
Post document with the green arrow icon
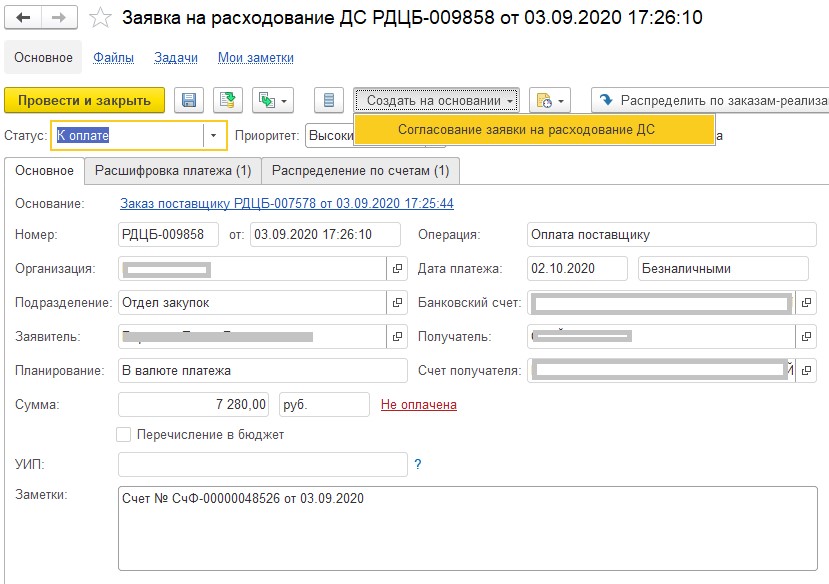[x=228, y=100]
